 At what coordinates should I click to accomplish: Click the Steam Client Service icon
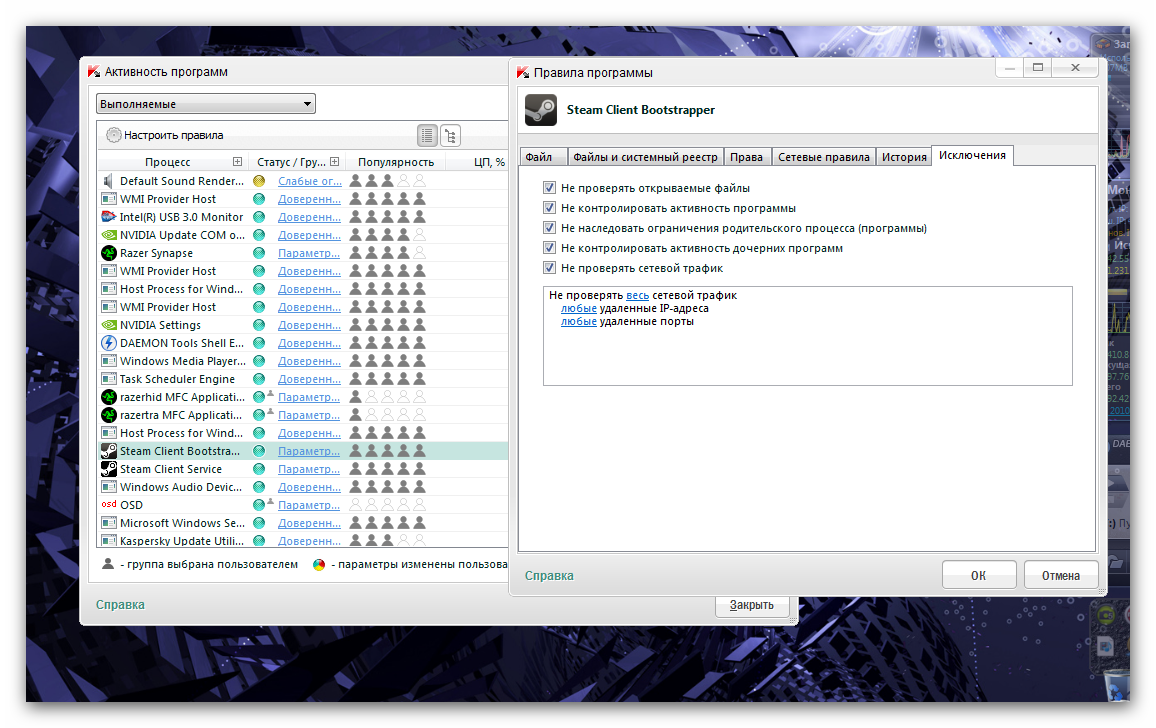(x=109, y=469)
